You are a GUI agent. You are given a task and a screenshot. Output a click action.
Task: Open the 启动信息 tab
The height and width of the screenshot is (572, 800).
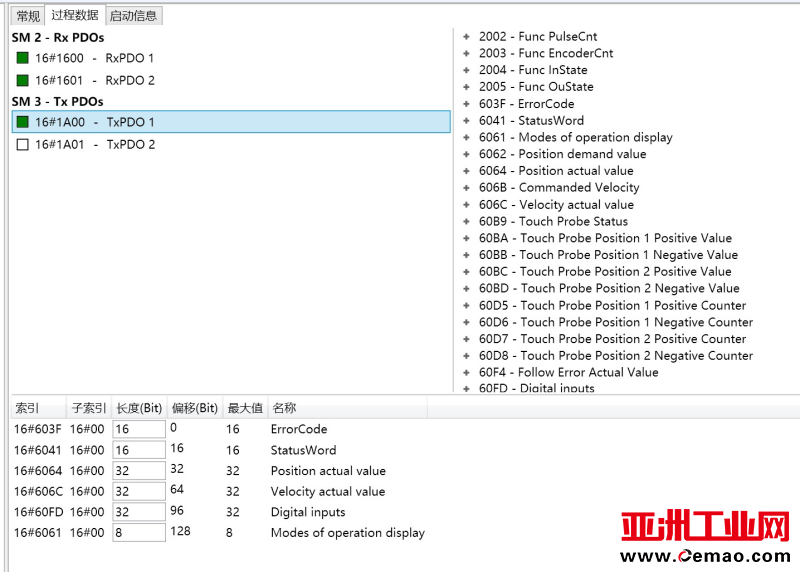(134, 16)
